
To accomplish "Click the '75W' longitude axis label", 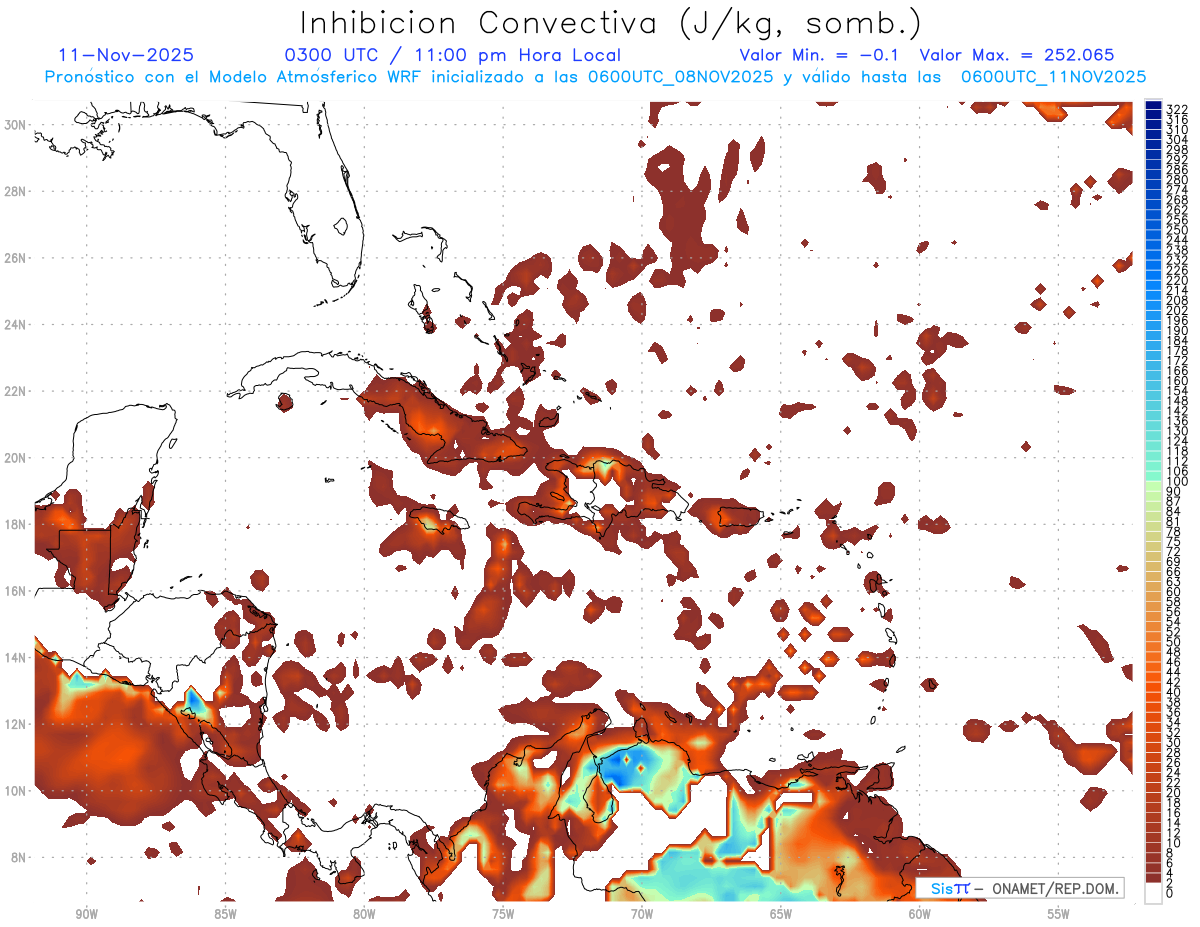I will coord(503,913).
